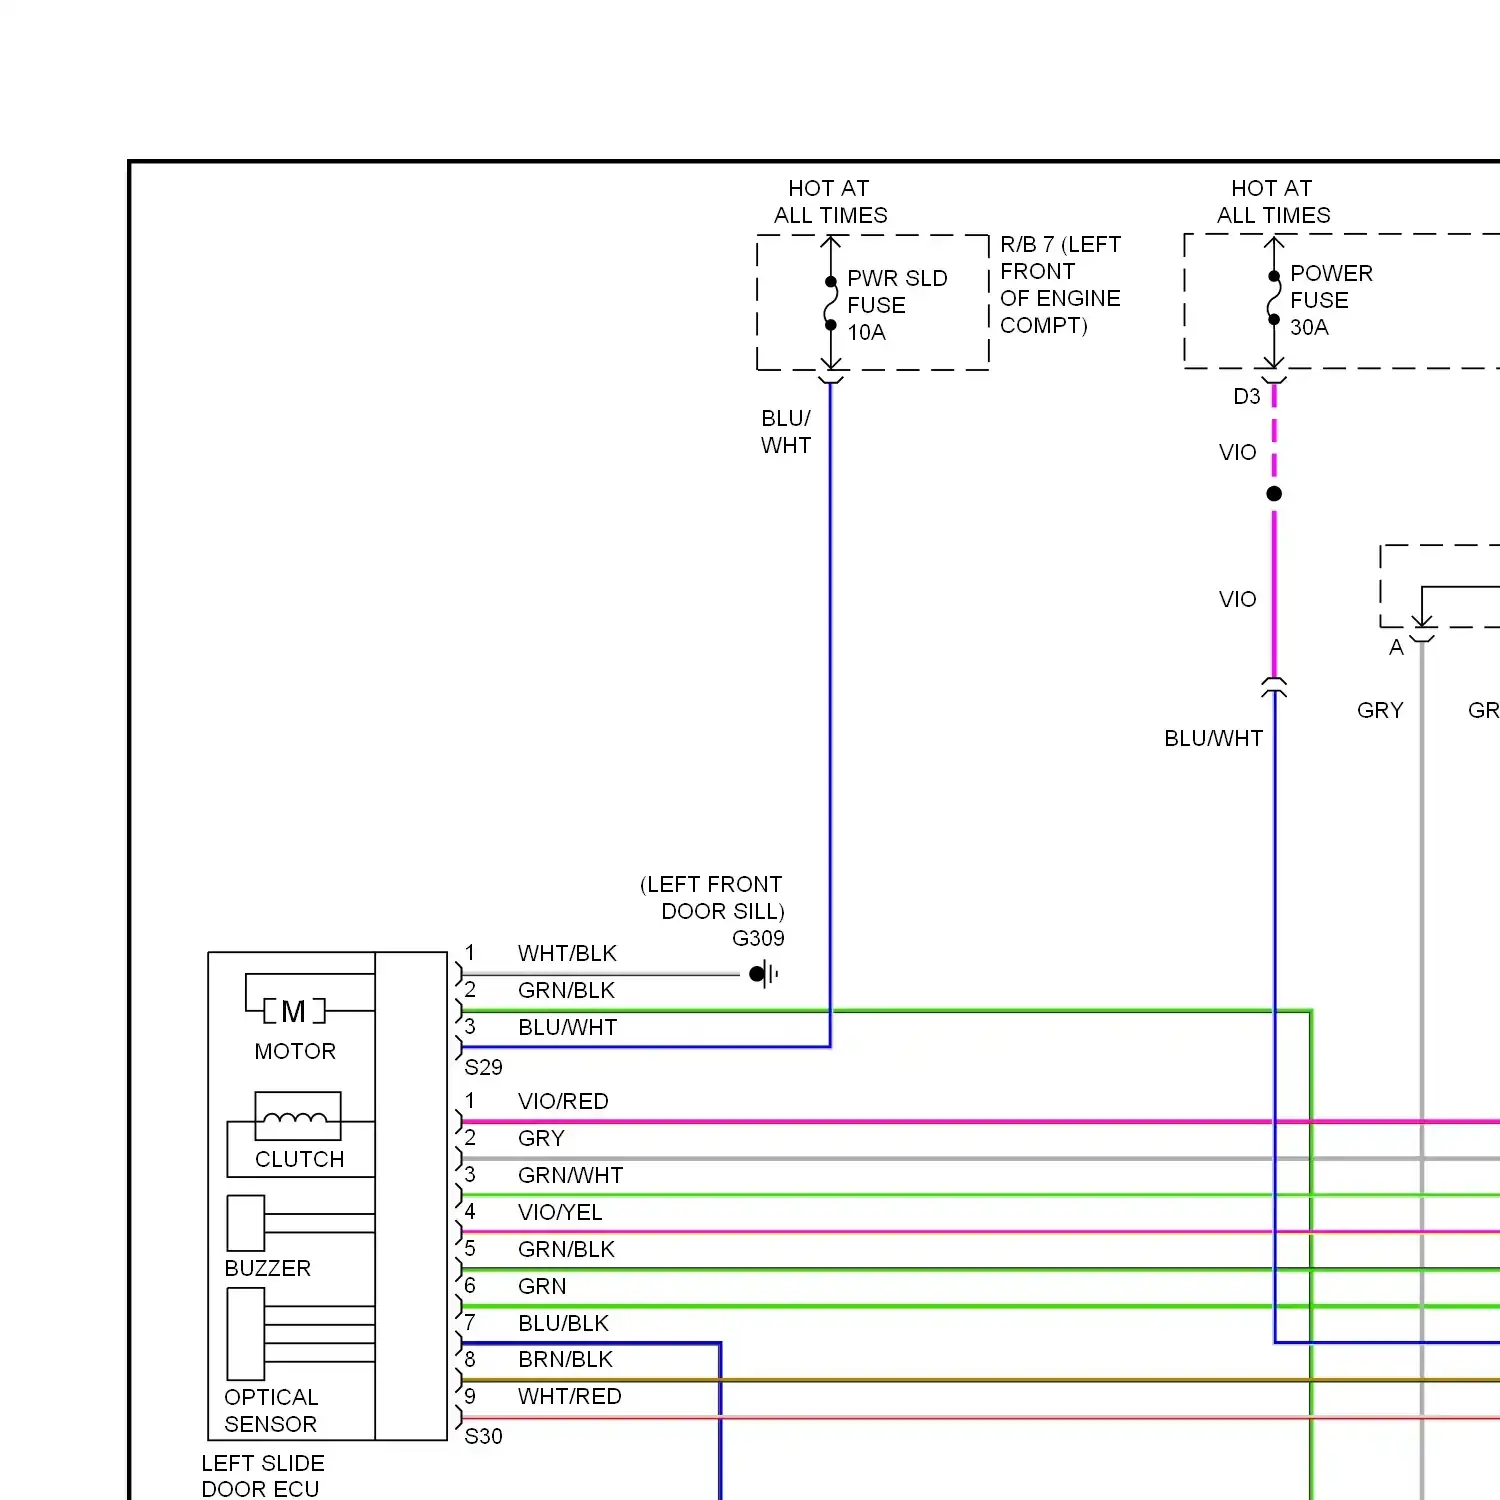Screen dimensions: 1500x1500
Task: Click the D3 connector label
Action: (1246, 396)
